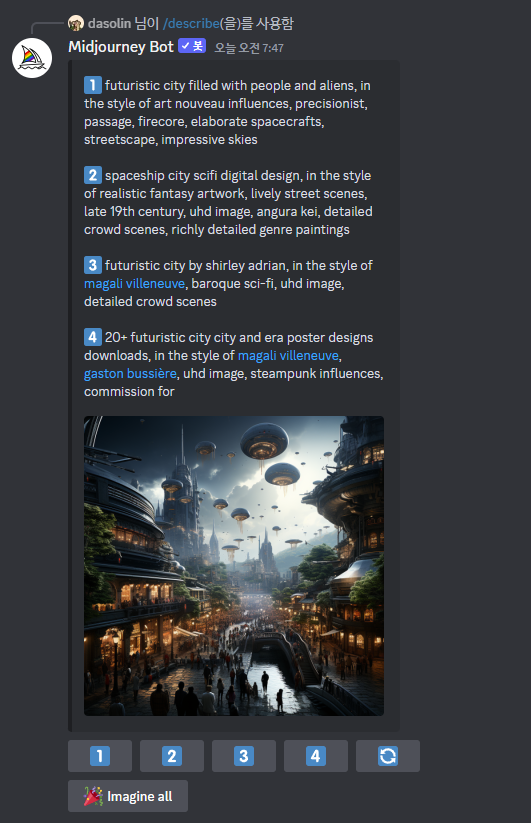Click the party popper icon on Imagine all

click(x=93, y=796)
